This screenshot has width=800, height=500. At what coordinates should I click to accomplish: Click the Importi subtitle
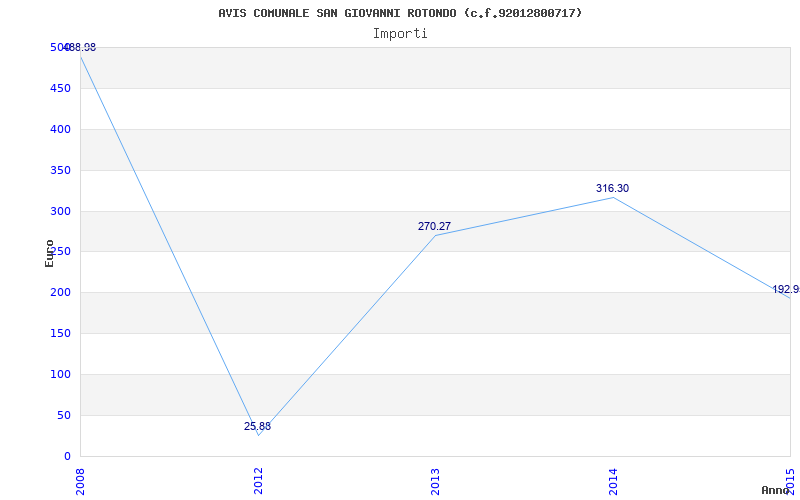click(x=400, y=34)
